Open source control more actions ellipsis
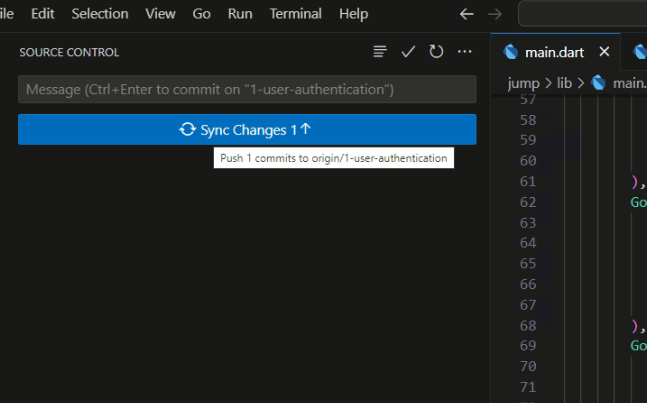Screen dimensions: 647x403 pos(465,52)
